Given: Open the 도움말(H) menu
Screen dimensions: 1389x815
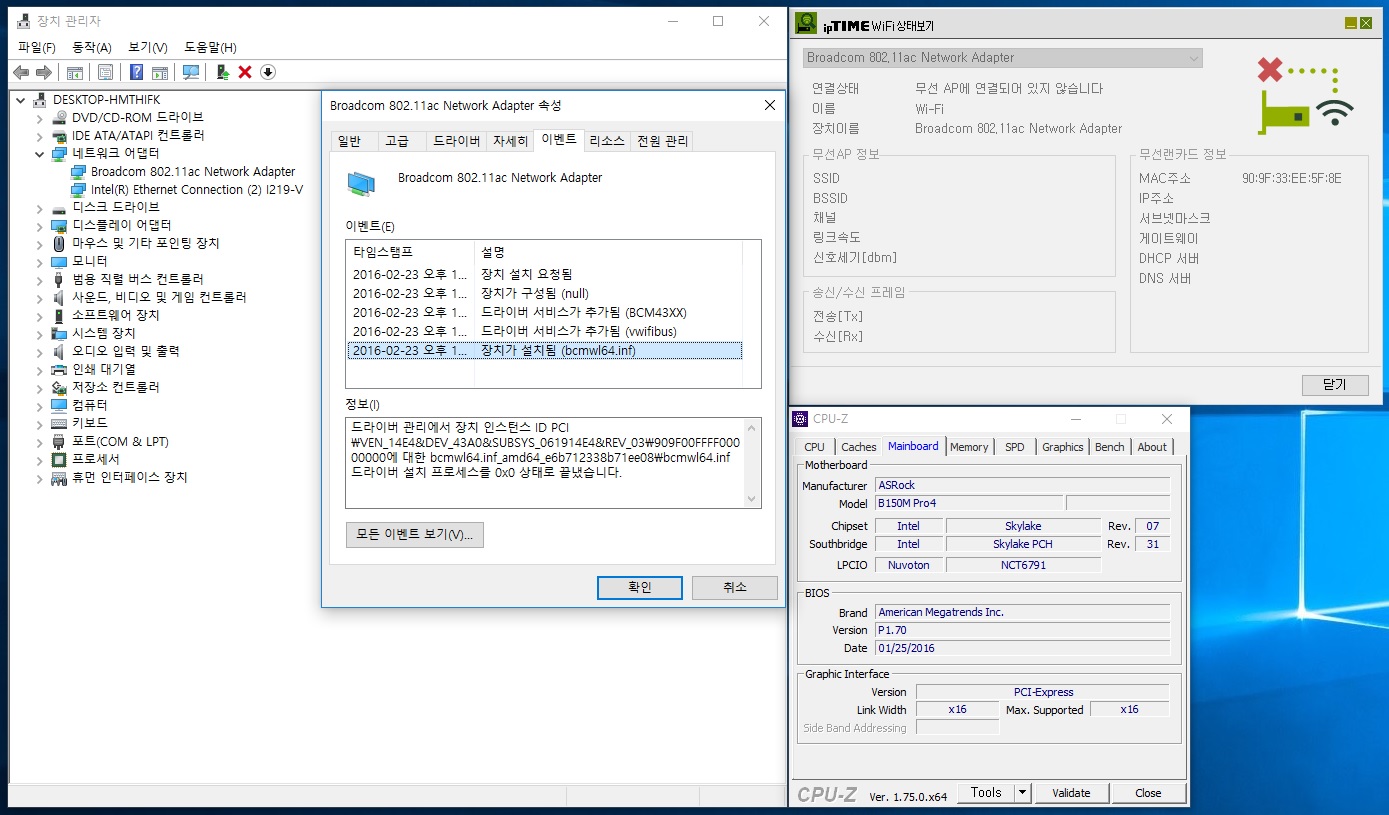Looking at the screenshot, I should (x=210, y=47).
